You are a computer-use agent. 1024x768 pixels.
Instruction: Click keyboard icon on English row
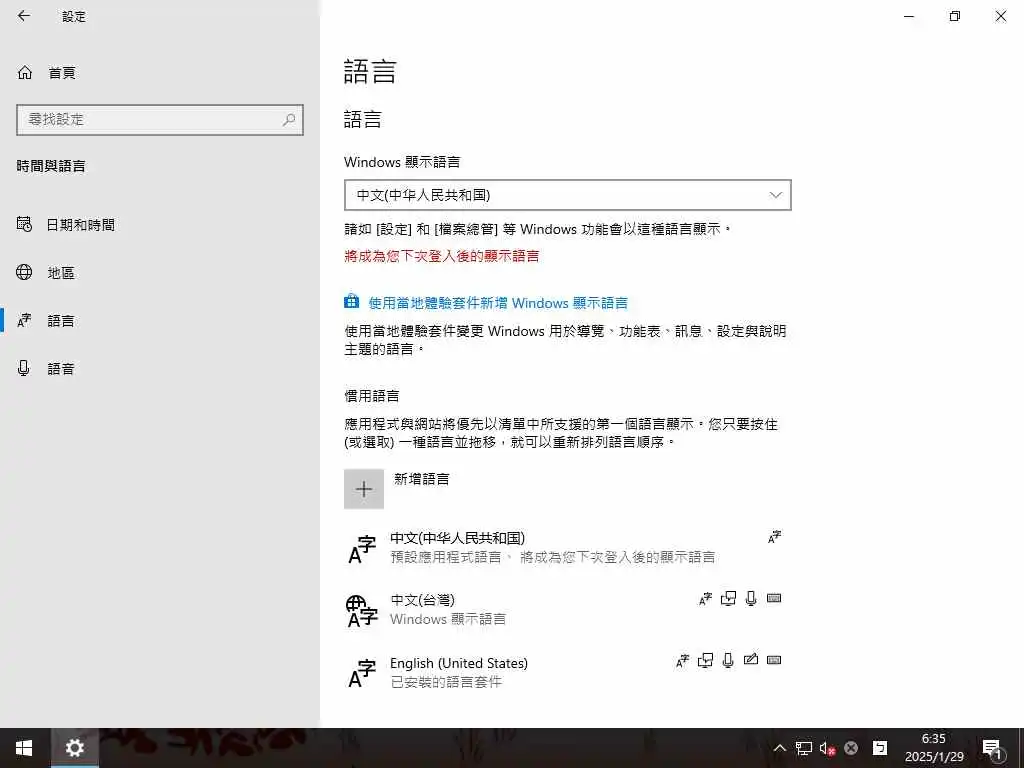774,660
